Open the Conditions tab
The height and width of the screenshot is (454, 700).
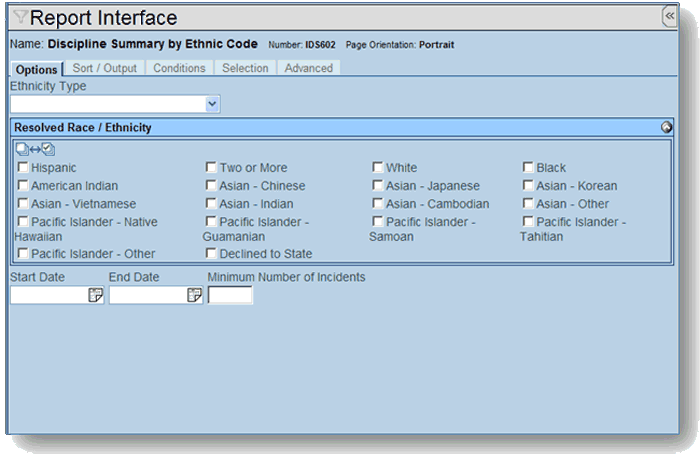[x=179, y=68]
